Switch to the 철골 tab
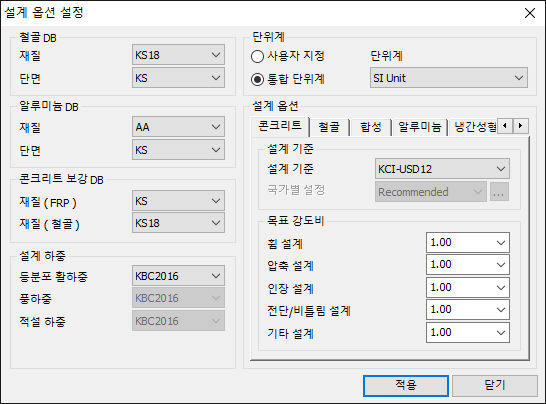 [x=329, y=127]
